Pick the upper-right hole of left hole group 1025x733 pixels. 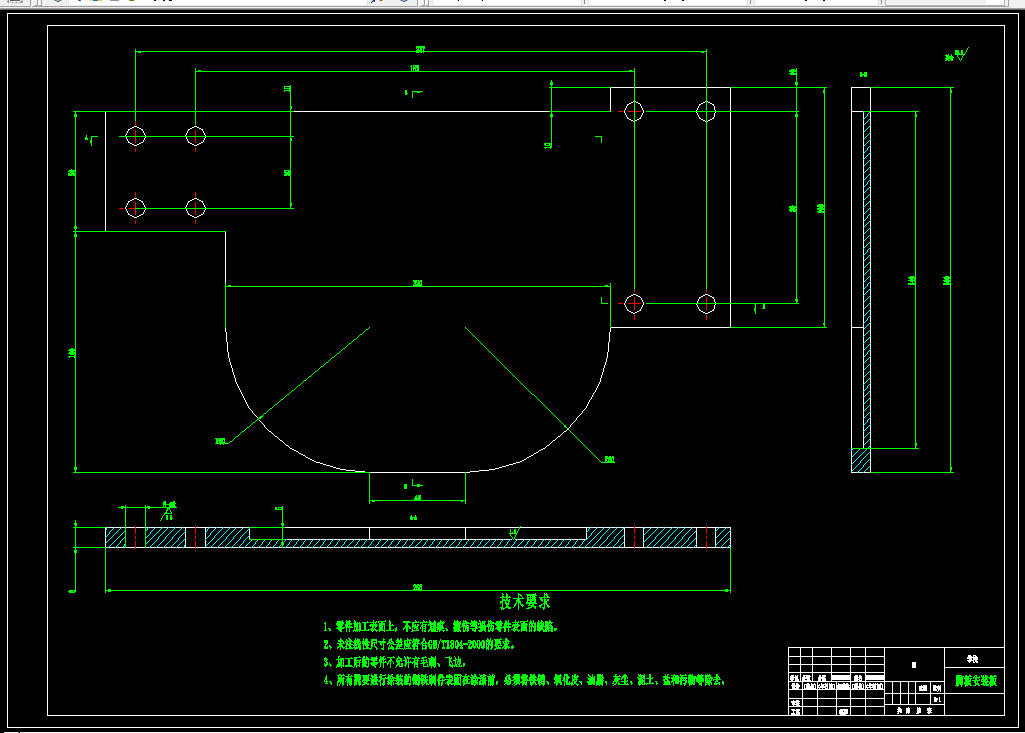[x=195, y=136]
